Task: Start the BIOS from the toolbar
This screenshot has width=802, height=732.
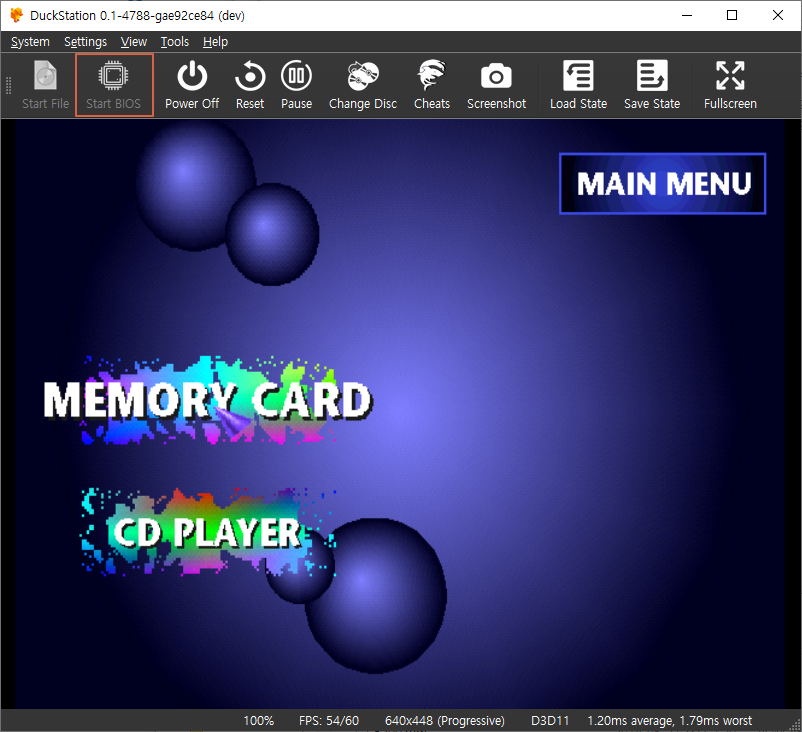Action: [x=114, y=85]
